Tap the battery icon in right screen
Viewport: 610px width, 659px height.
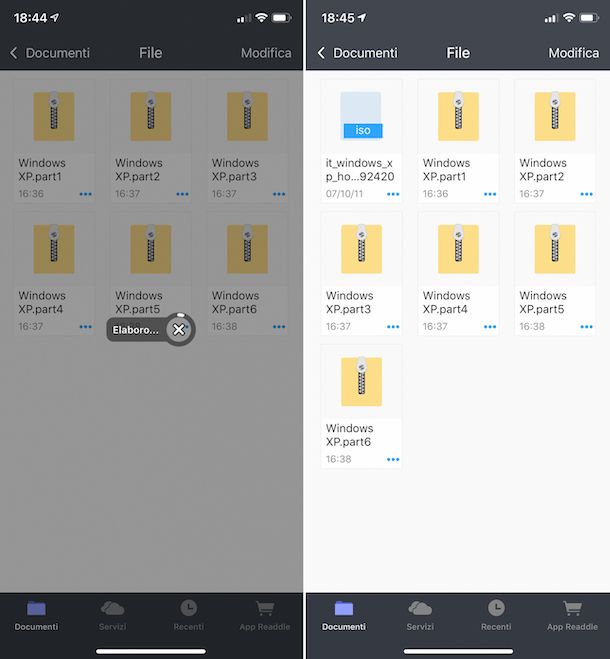tap(589, 18)
